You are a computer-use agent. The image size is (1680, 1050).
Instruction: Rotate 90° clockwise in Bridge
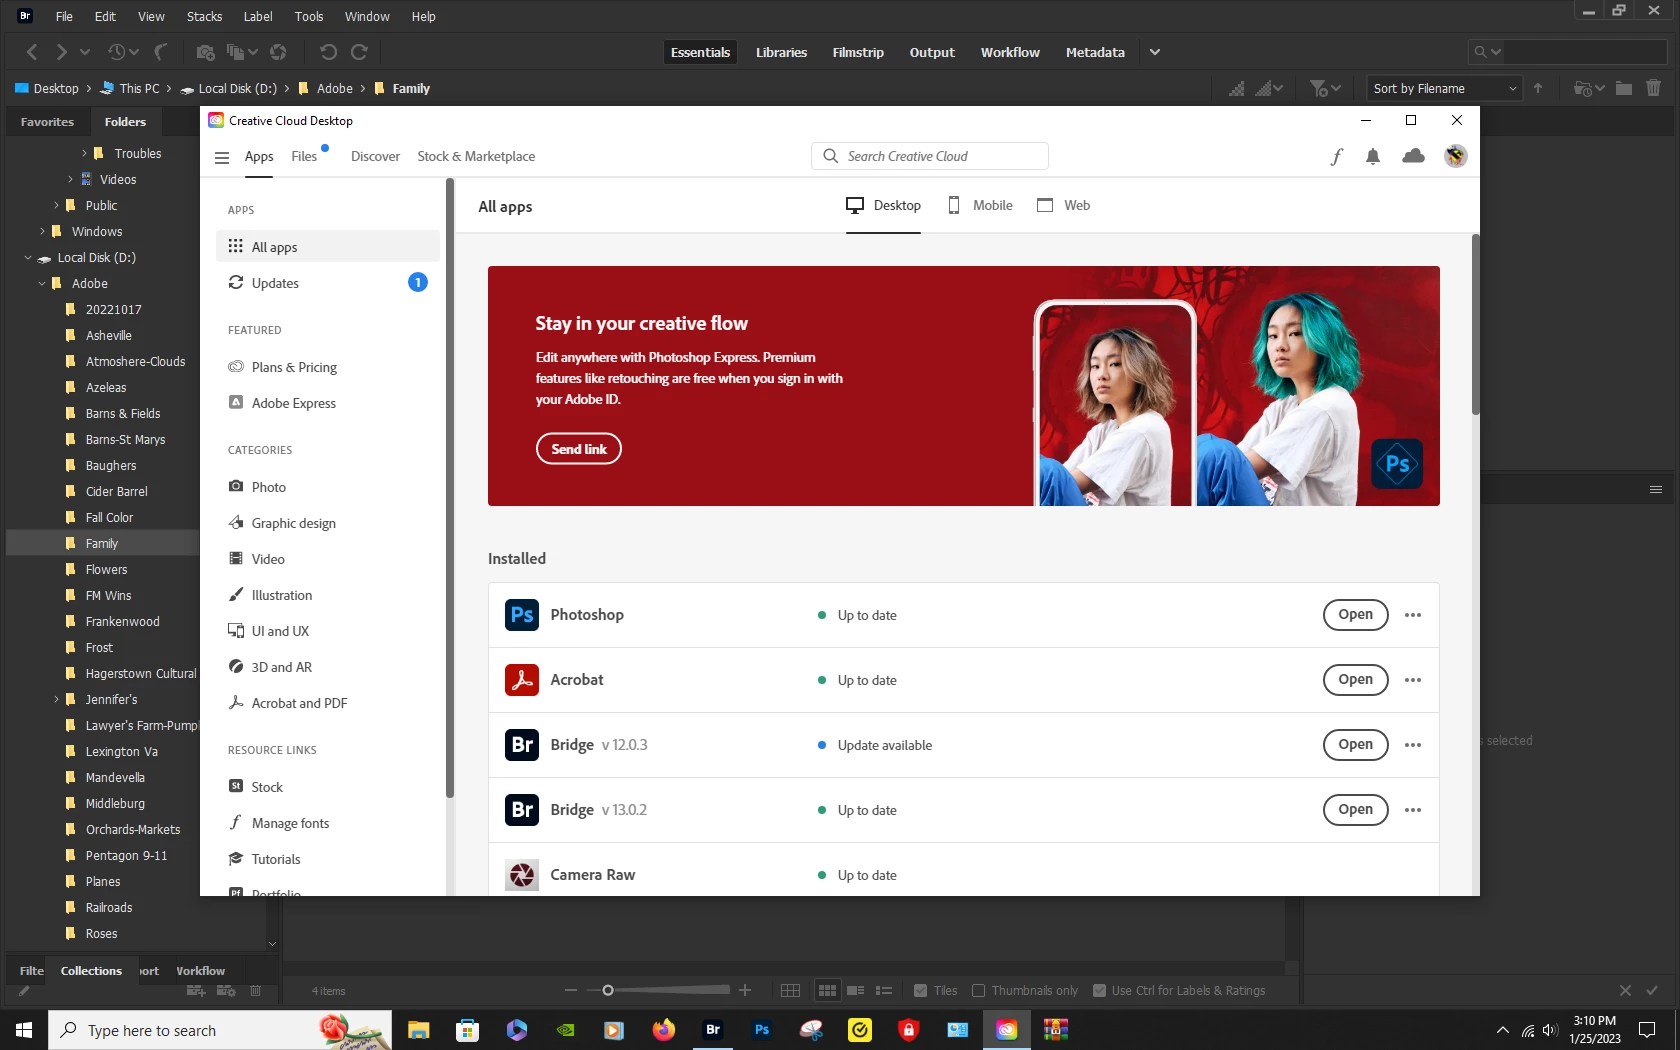360,52
